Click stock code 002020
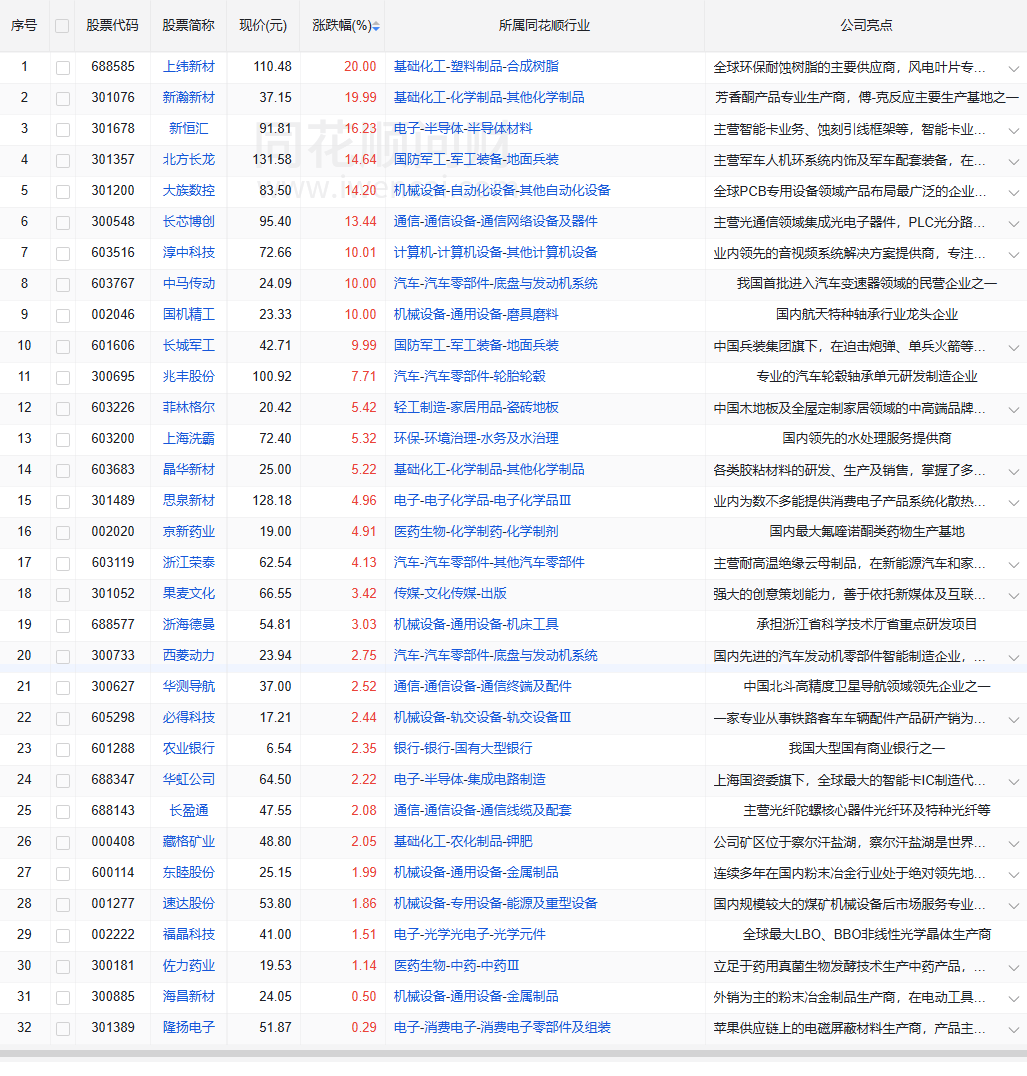The height and width of the screenshot is (1076, 1027). 113,532
